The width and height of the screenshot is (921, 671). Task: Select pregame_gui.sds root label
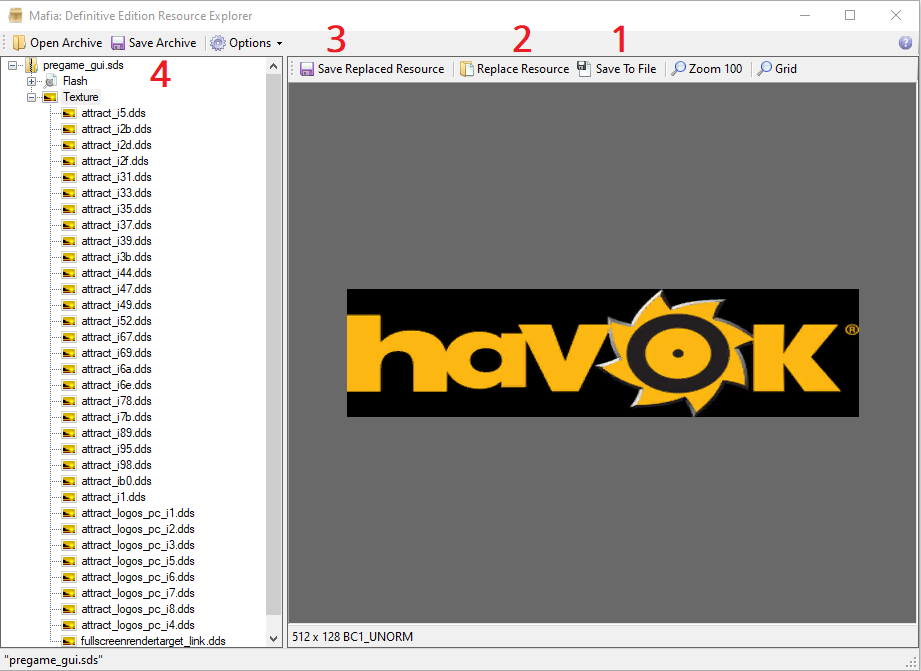[x=83, y=65]
